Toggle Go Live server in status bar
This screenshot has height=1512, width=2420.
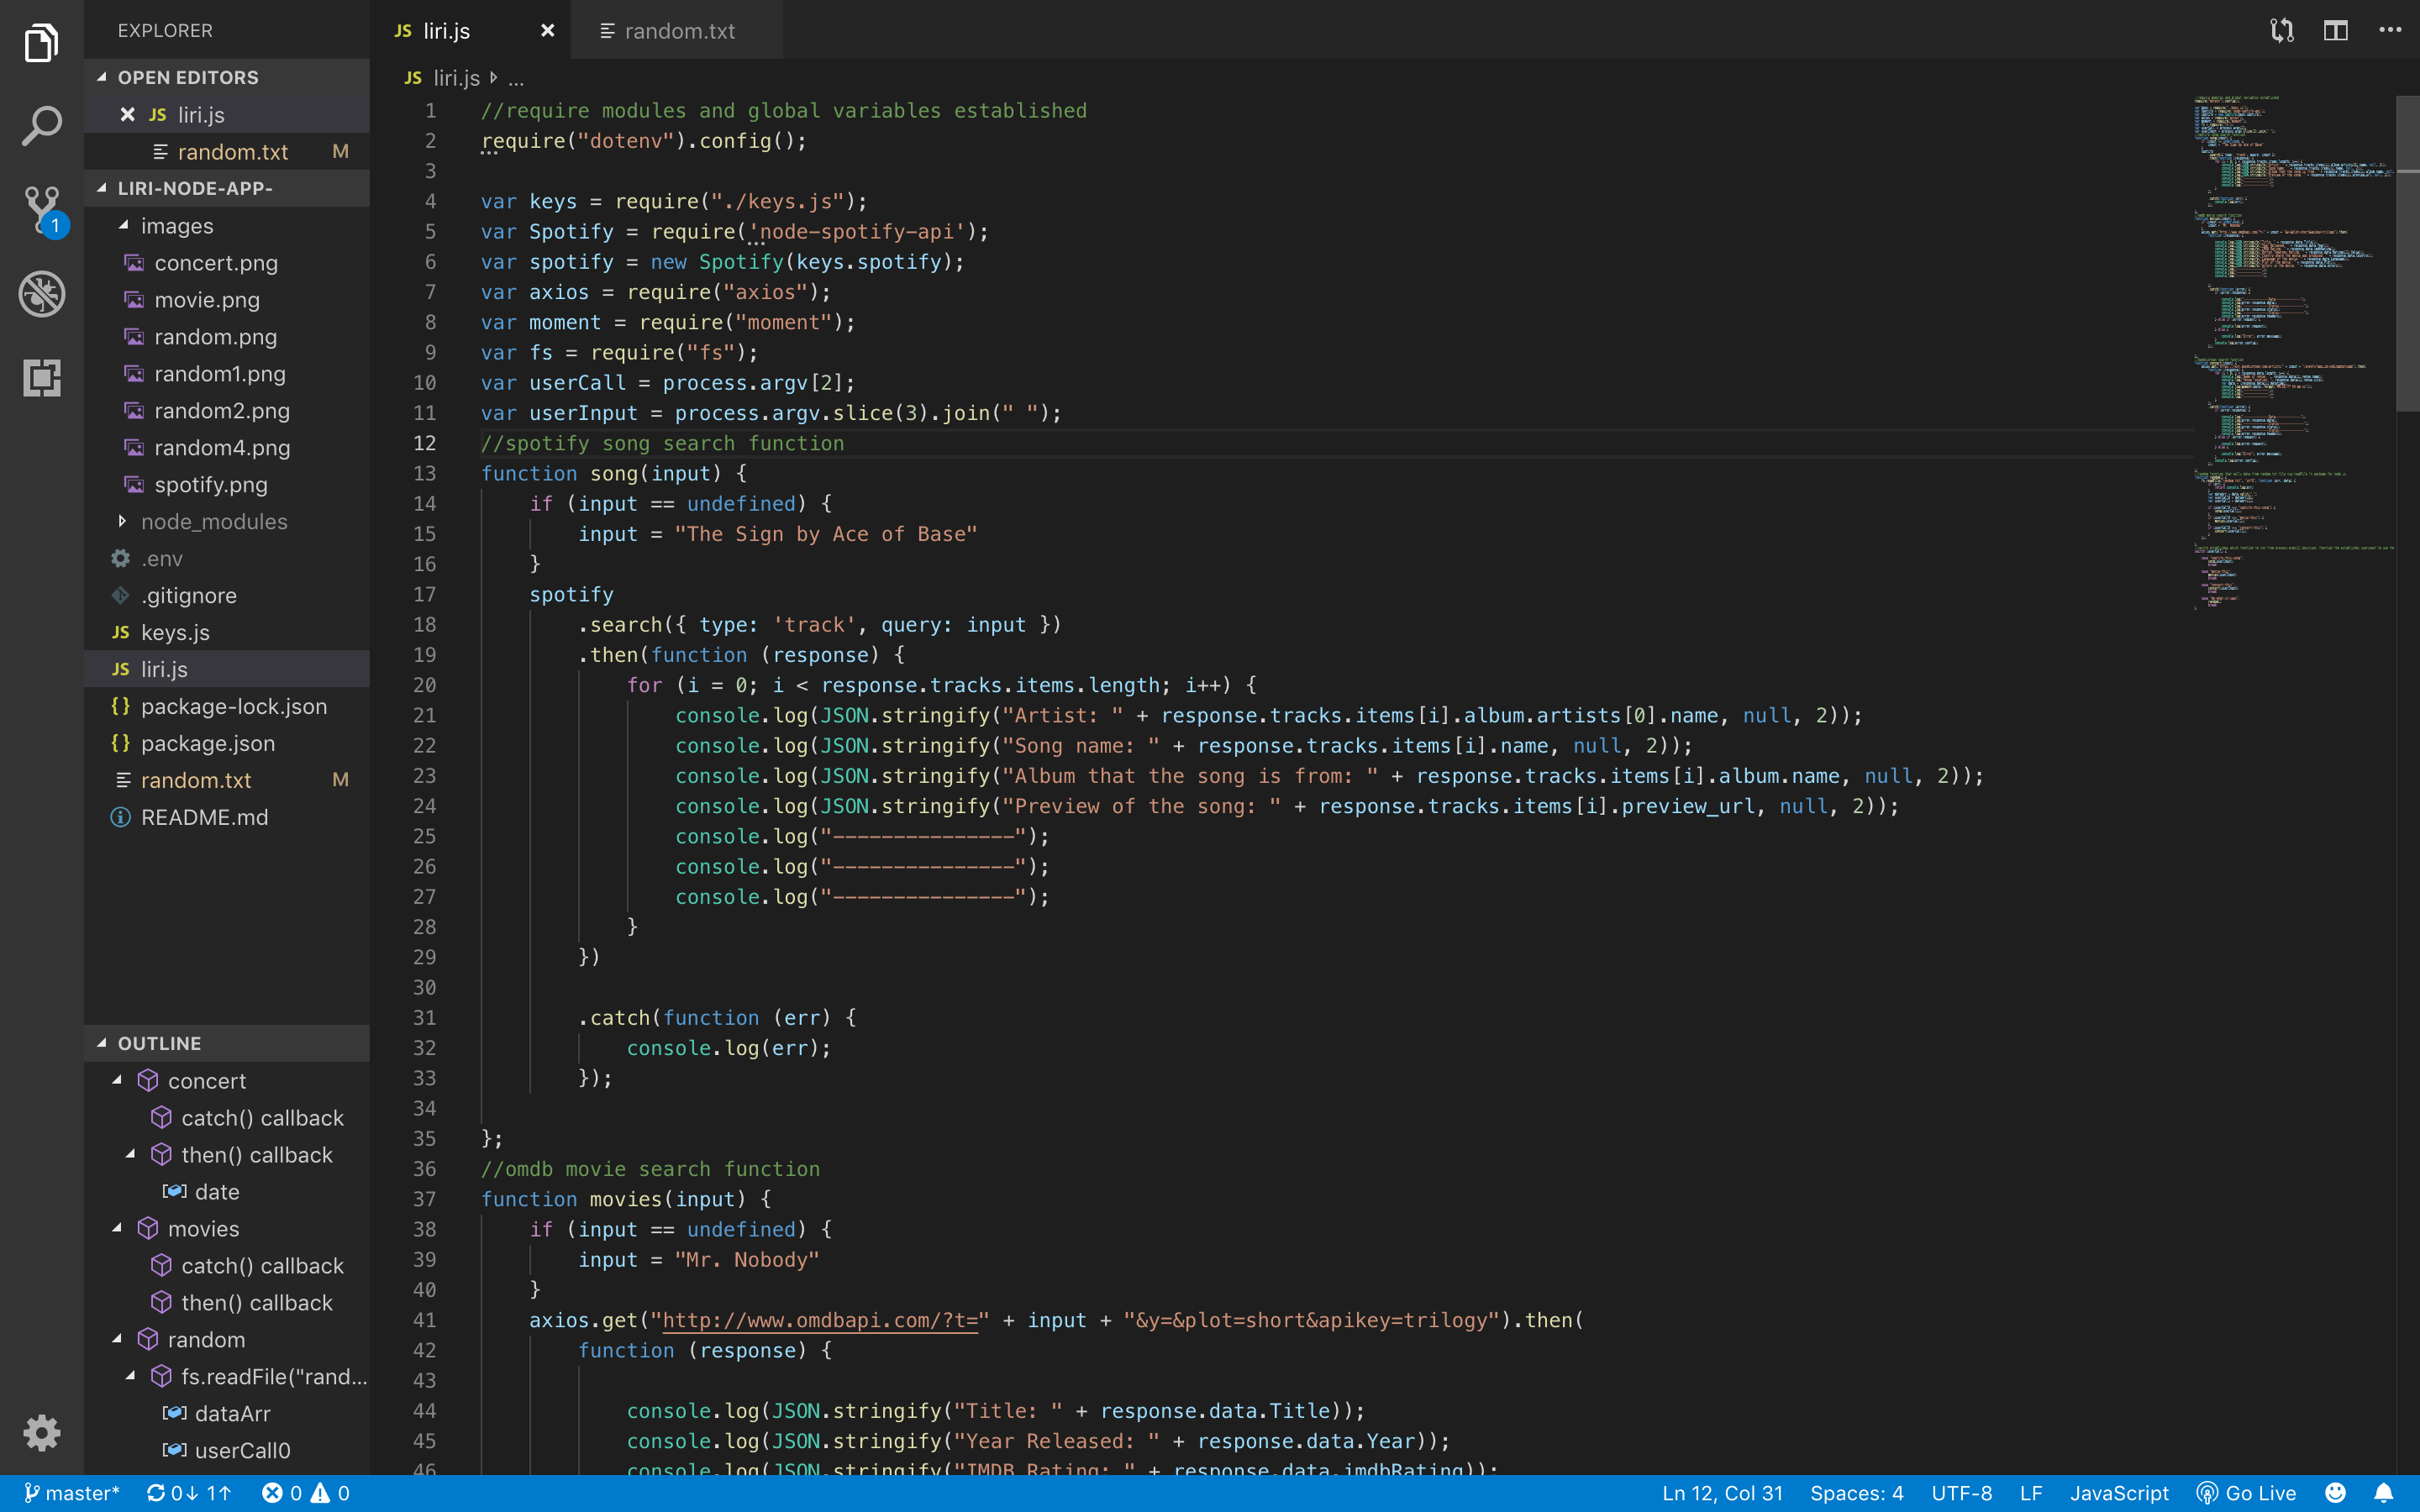click(2246, 1493)
